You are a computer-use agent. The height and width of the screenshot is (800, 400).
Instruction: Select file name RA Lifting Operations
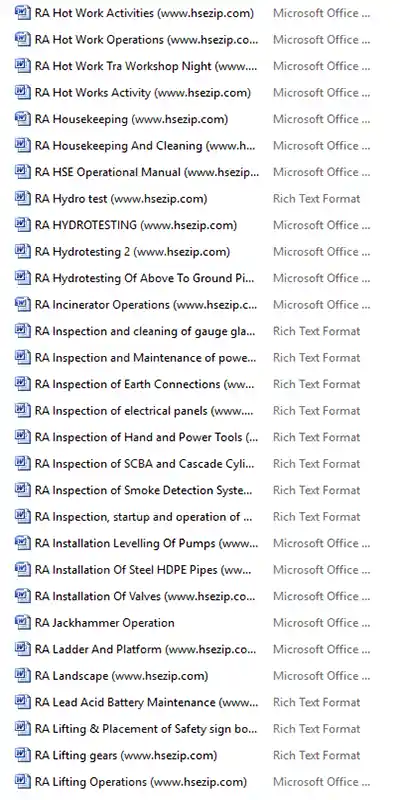141,782
